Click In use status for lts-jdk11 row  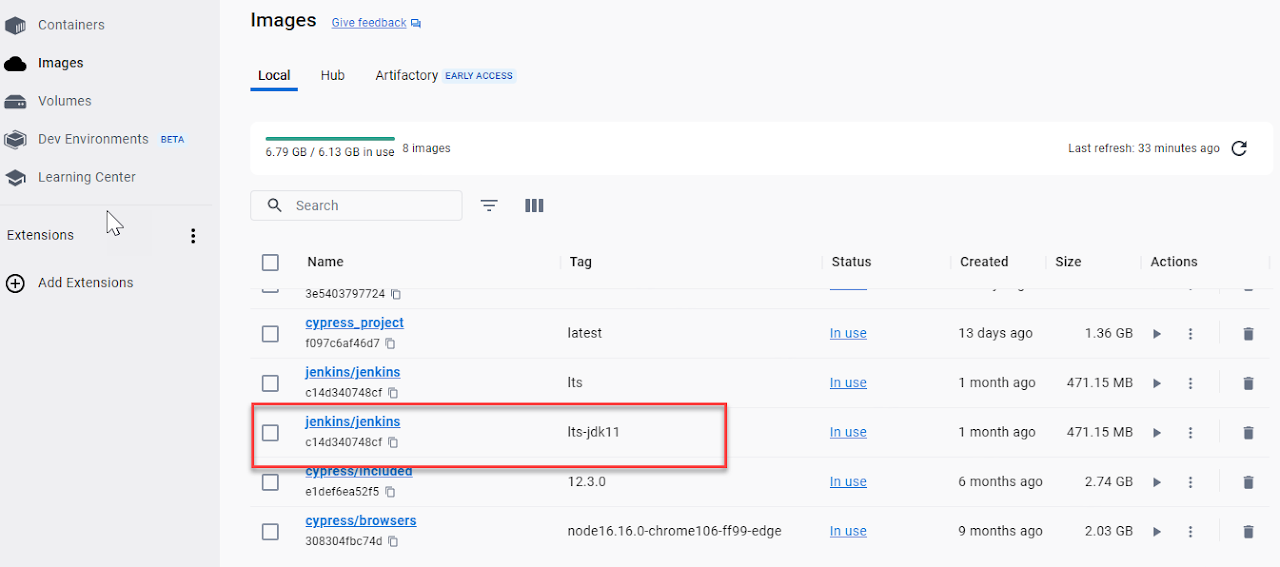[x=848, y=432]
